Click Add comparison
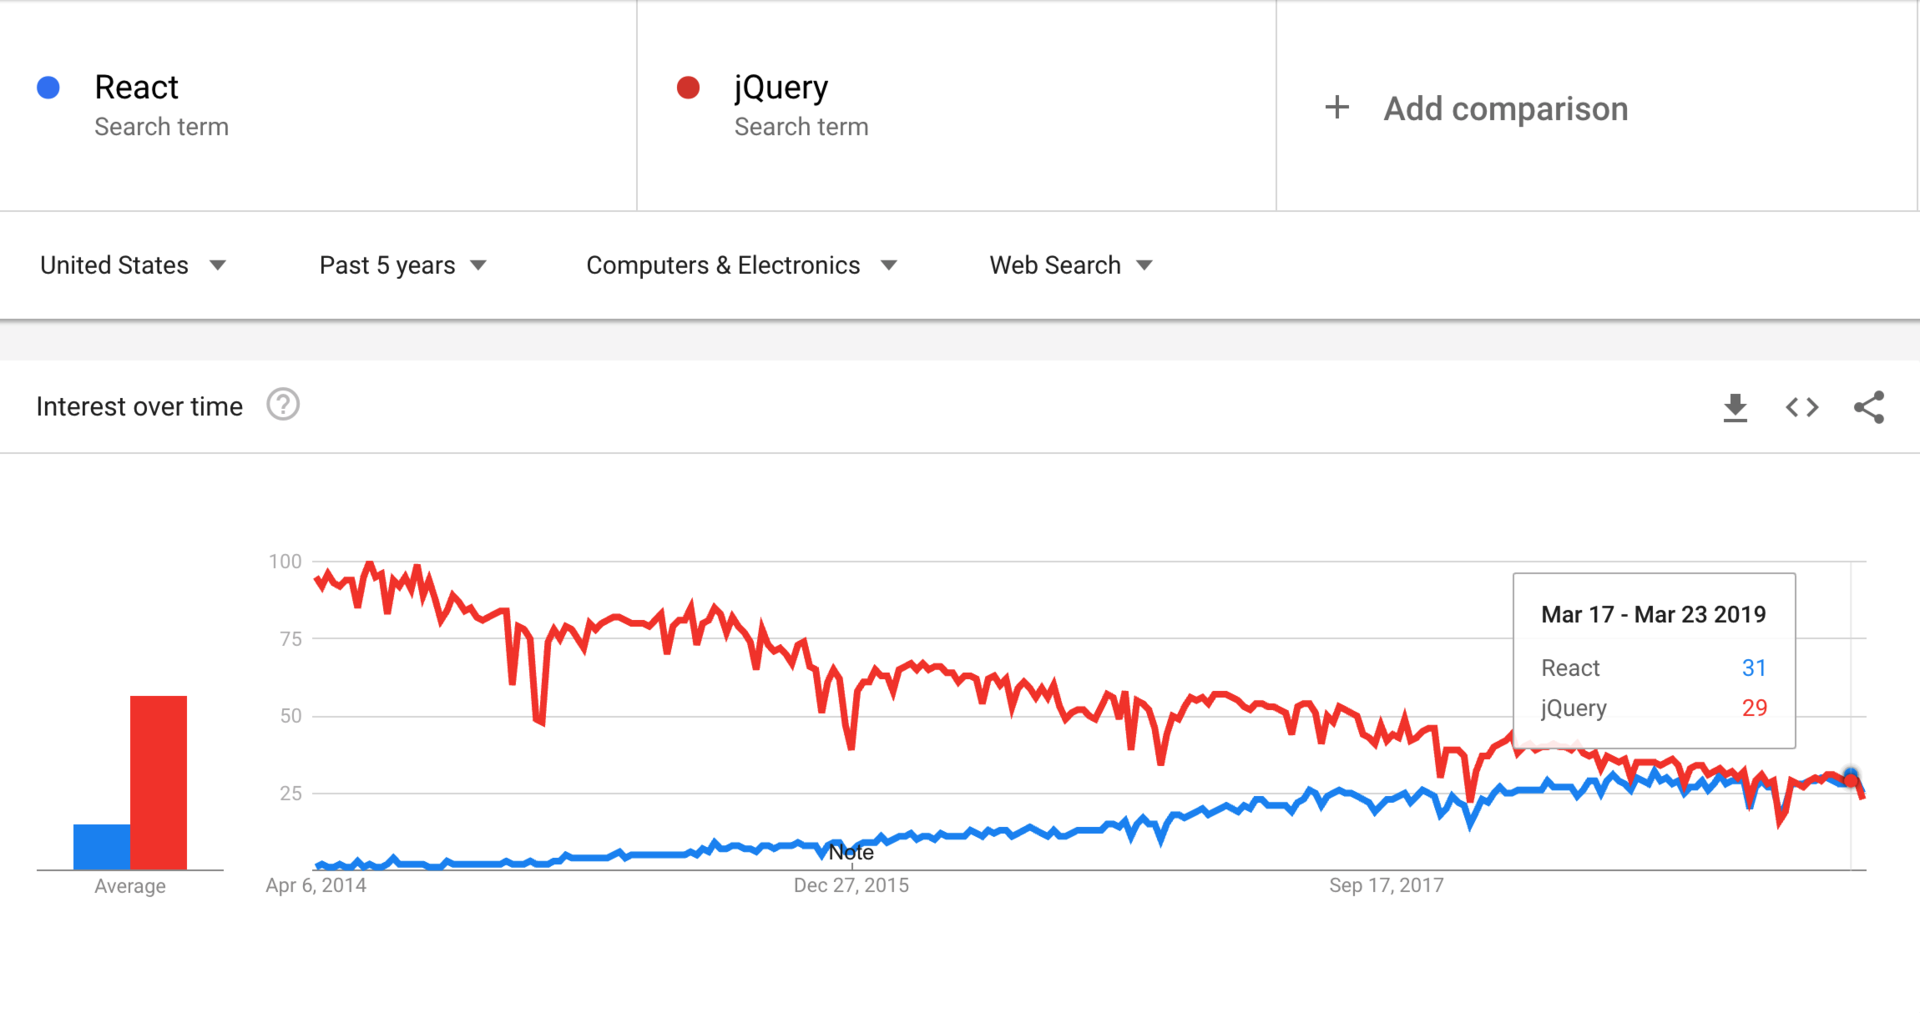This screenshot has width=1920, height=1013. click(1505, 108)
